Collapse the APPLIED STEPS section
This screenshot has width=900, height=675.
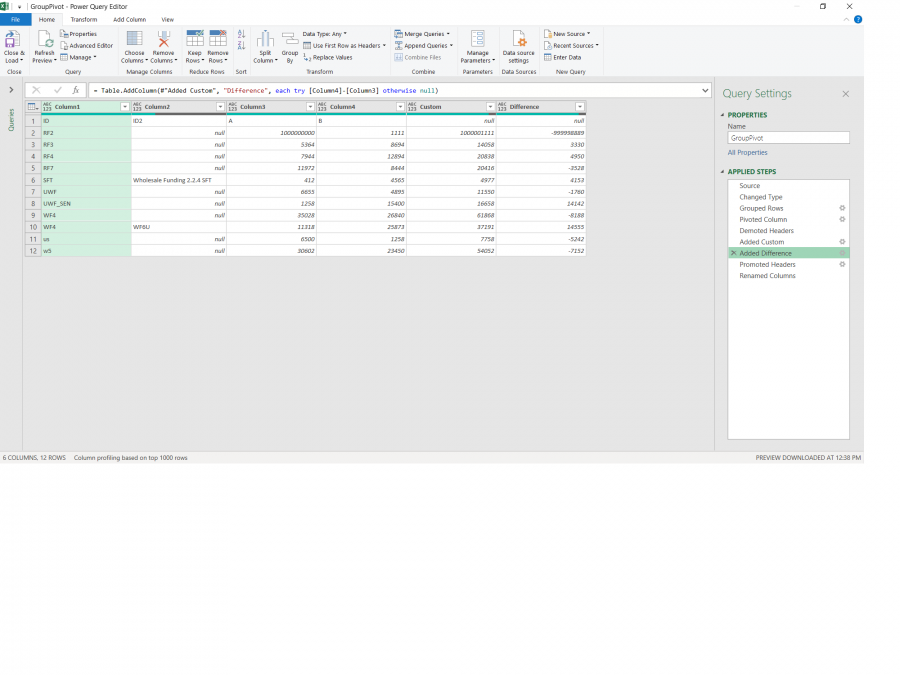click(x=723, y=172)
